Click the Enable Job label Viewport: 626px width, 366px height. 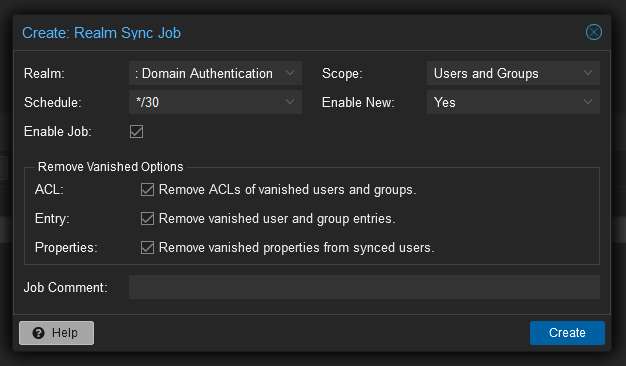(x=58, y=131)
